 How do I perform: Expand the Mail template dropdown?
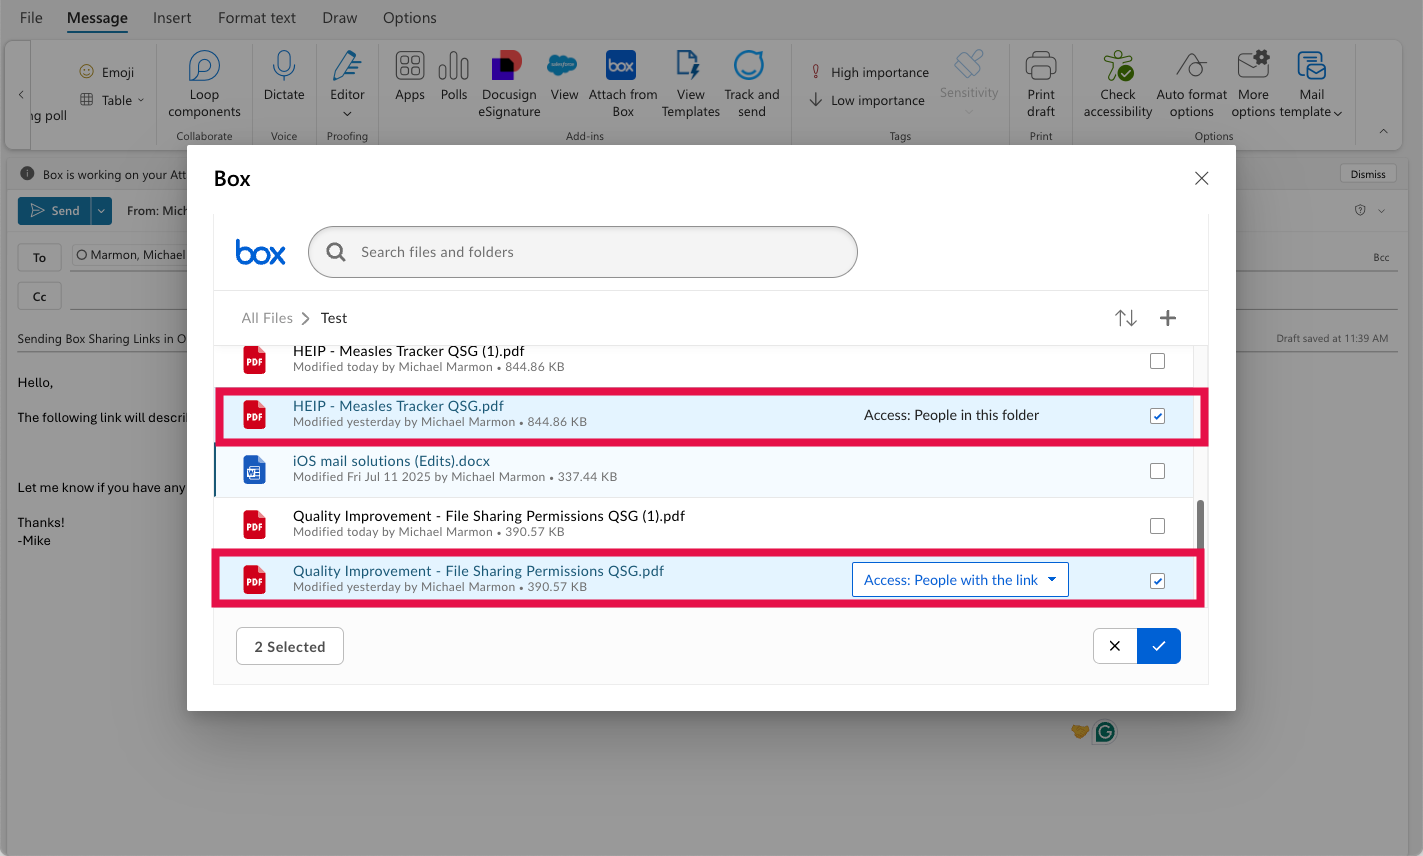point(1338,113)
